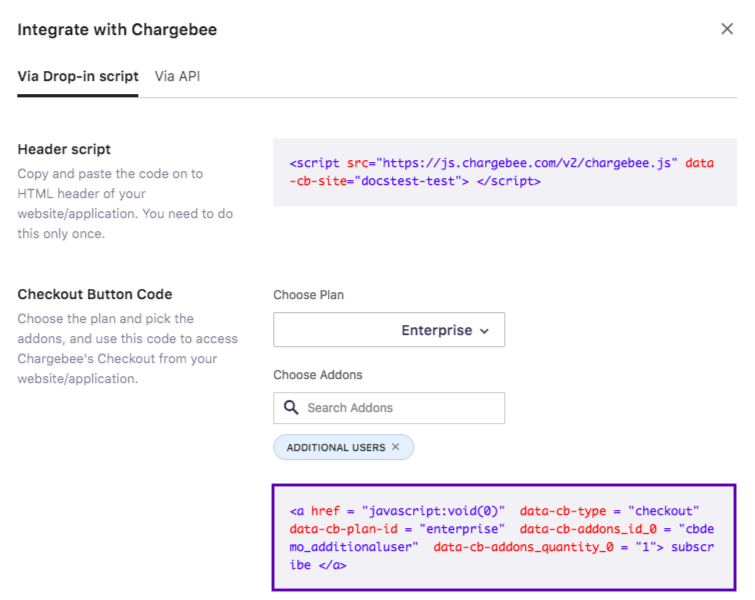Click the chevron next to Enterprise
The height and width of the screenshot is (600, 755).
pos(485,331)
